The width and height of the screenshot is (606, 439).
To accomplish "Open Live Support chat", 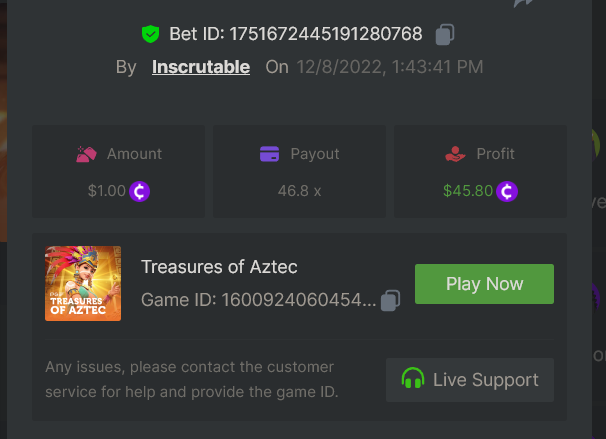I will pos(470,380).
